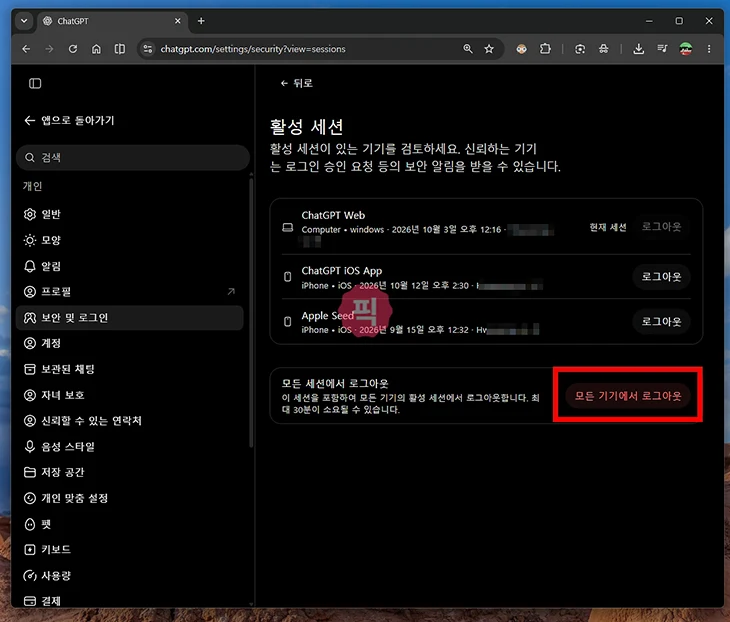The image size is (730, 622).
Task: Open the browser home page
Action: pyautogui.click(x=96, y=49)
